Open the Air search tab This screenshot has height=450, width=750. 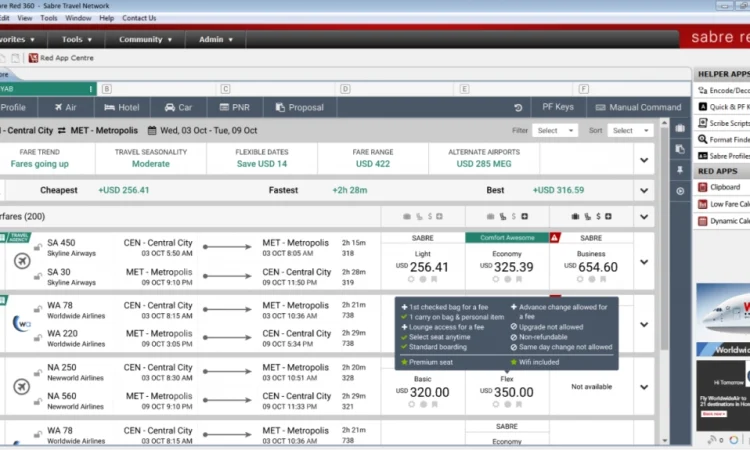coord(66,107)
